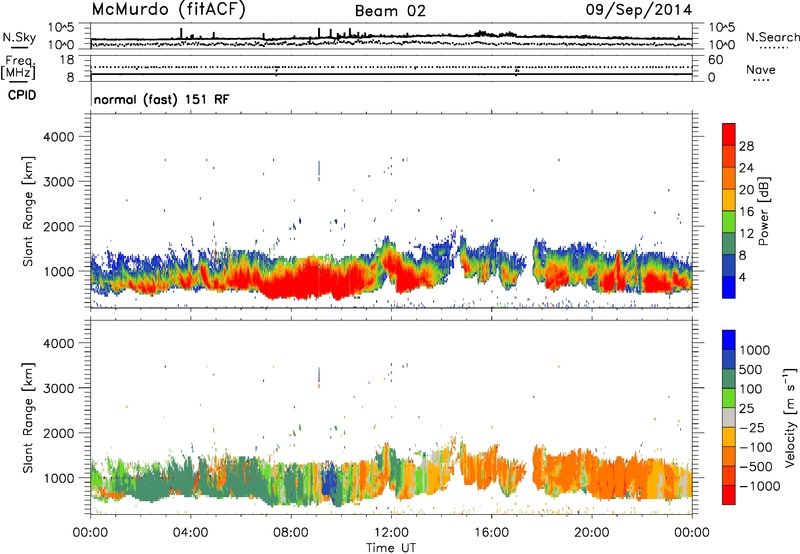This screenshot has width=800, height=554.
Task: Select the 28 label on power colorbar
Action: pyautogui.click(x=746, y=146)
